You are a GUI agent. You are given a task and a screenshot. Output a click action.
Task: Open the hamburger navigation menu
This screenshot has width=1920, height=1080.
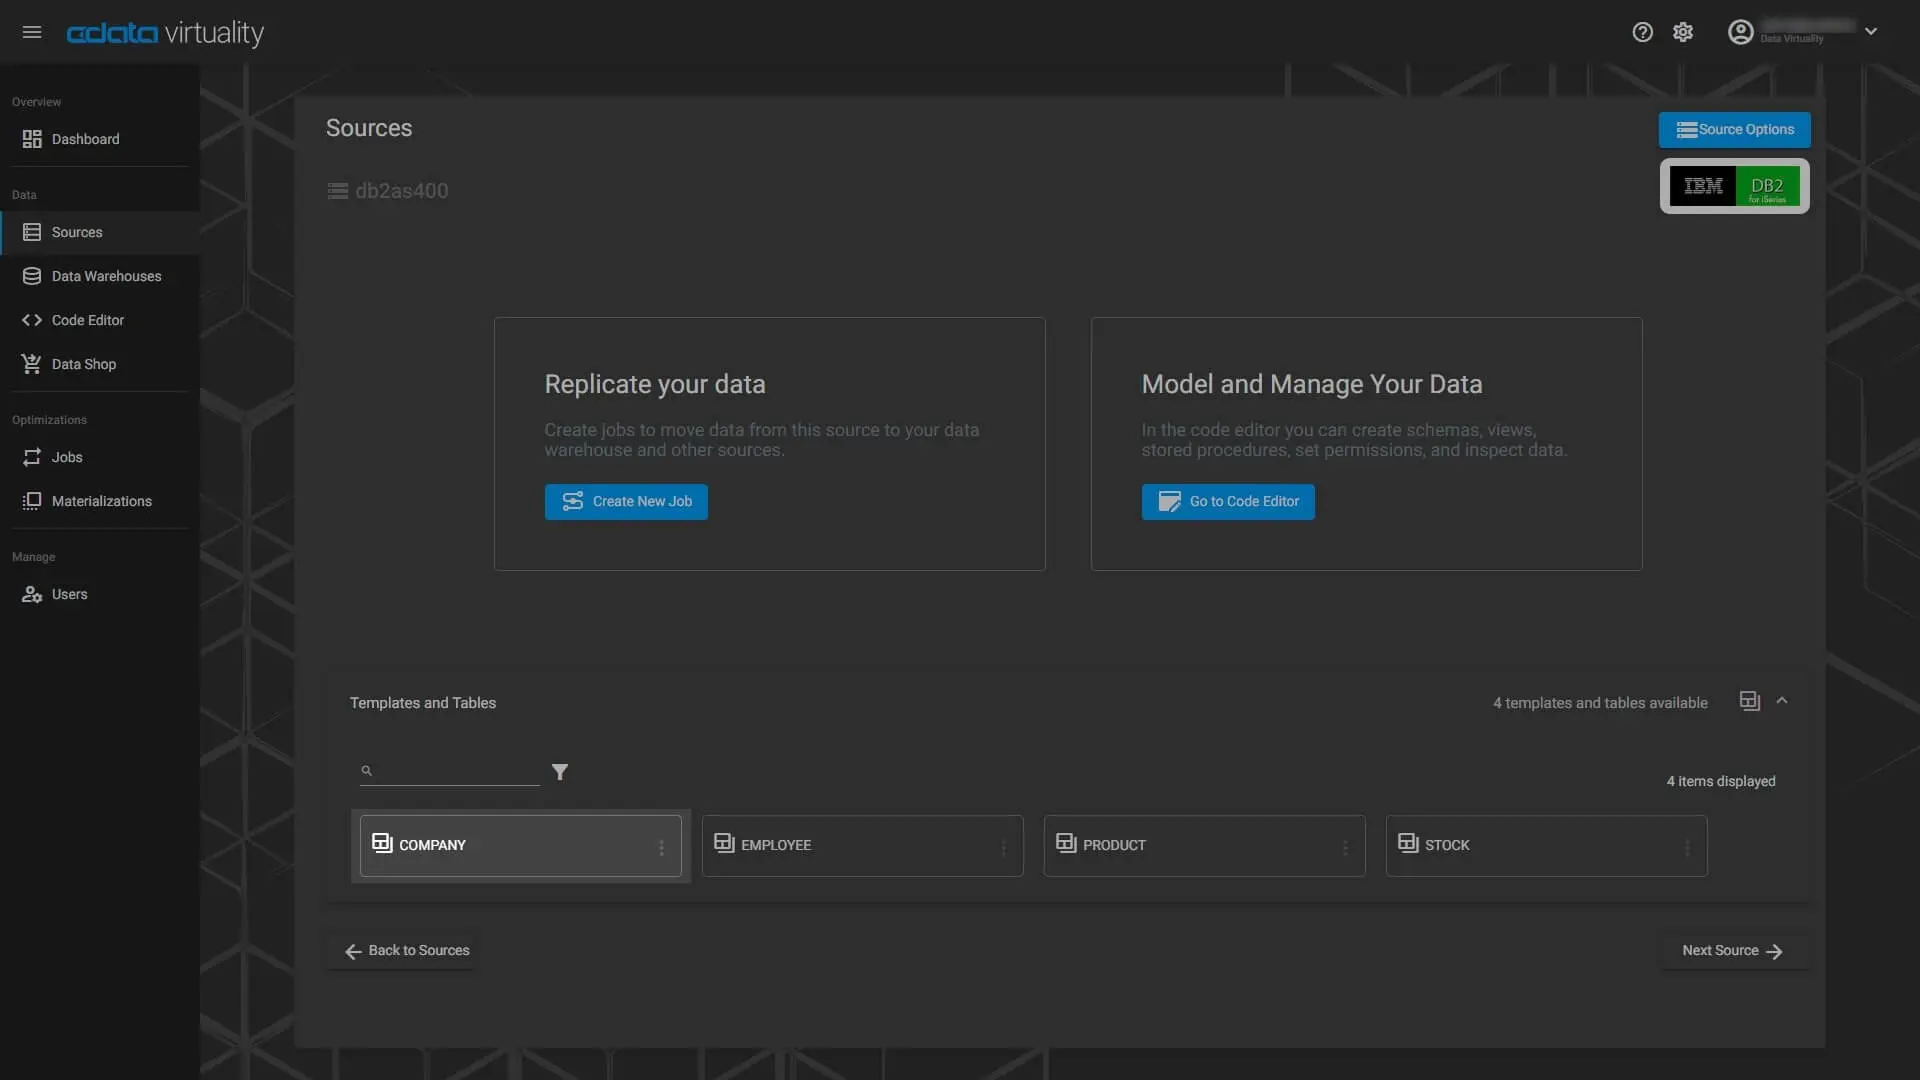[32, 32]
